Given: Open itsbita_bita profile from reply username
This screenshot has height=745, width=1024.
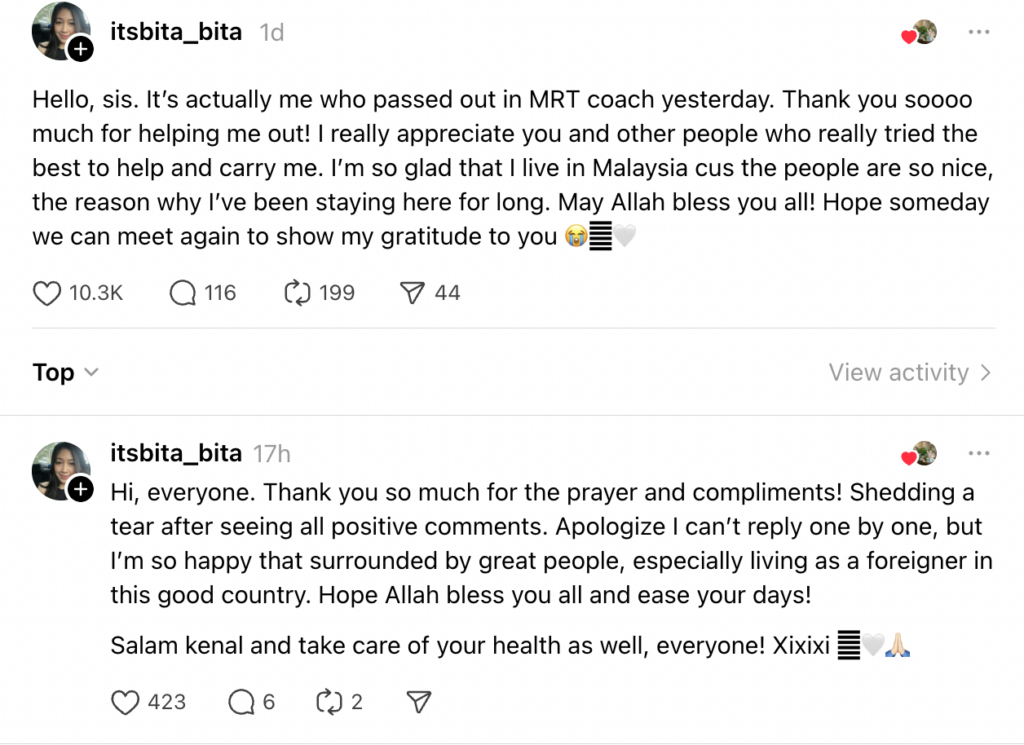Looking at the screenshot, I should [176, 454].
